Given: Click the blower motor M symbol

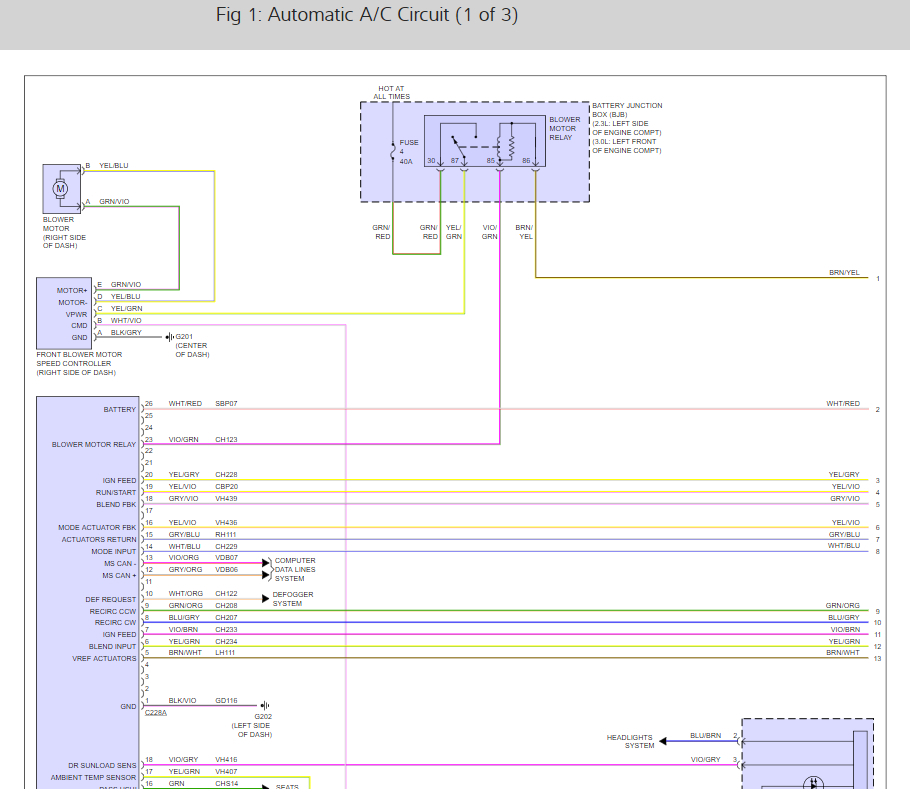Looking at the screenshot, I should click(60, 187).
